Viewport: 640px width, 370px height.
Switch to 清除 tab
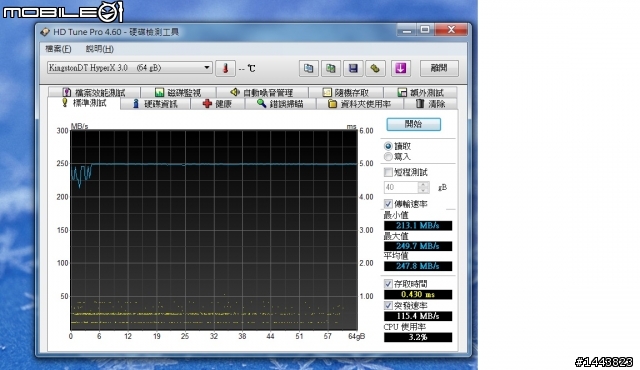[430, 104]
